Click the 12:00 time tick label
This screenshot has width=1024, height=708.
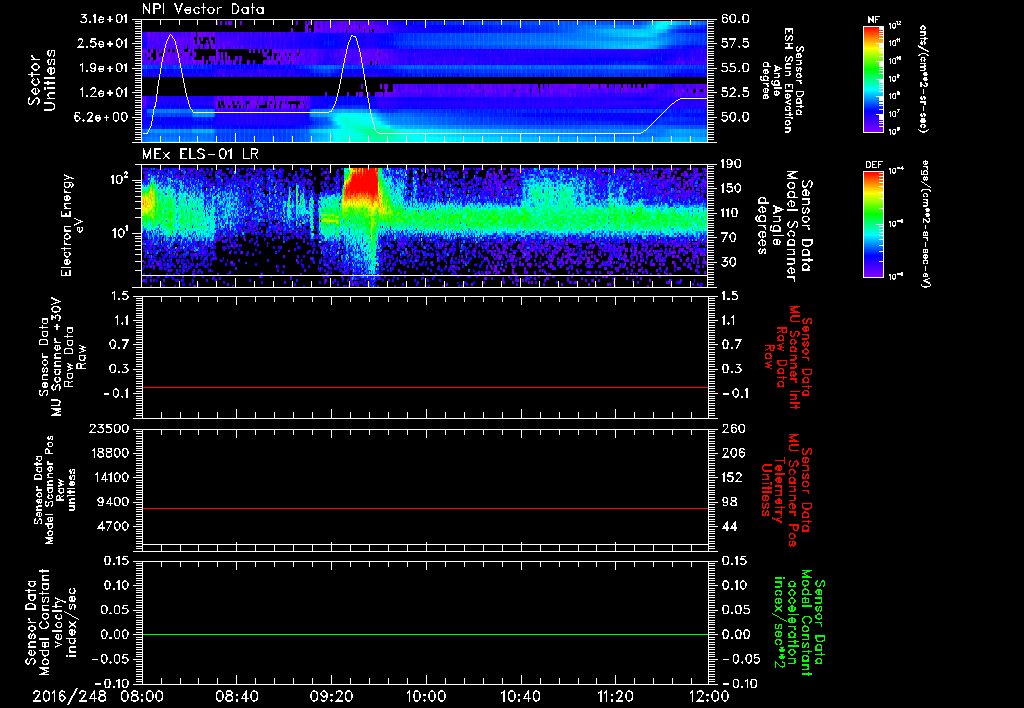click(709, 696)
